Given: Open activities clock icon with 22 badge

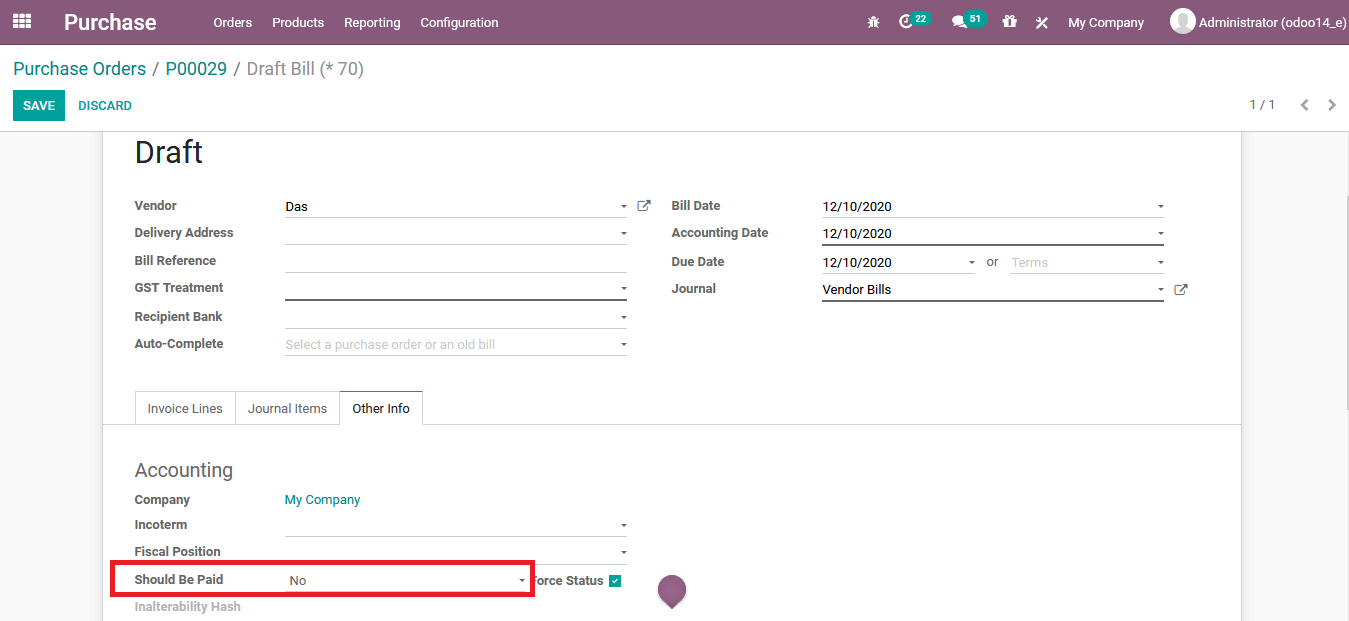Looking at the screenshot, I should click(x=907, y=22).
